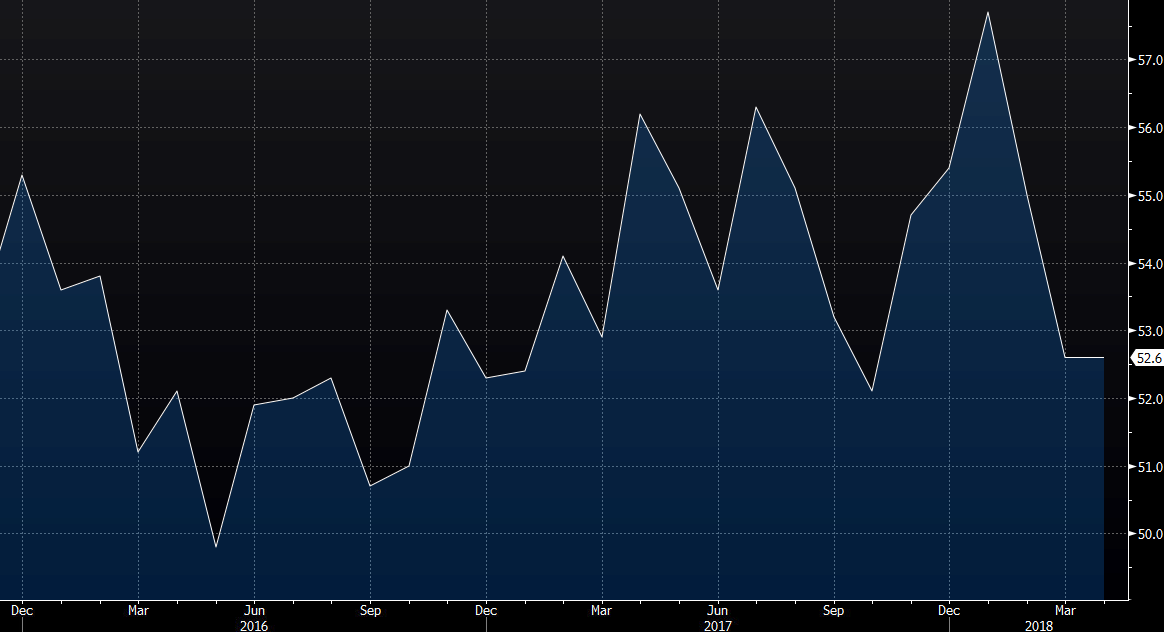Click the Sep label following Jun 2017
The image size is (1164, 632).
click(834, 610)
